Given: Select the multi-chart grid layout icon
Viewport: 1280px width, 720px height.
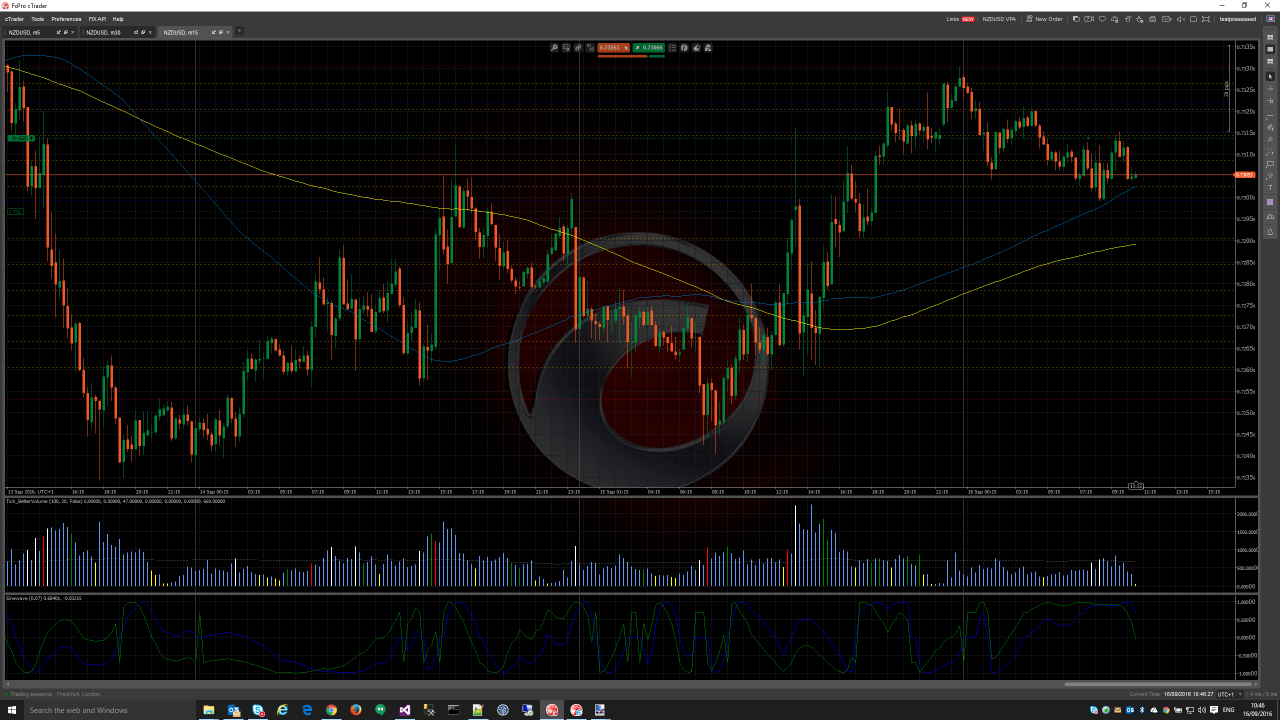Looking at the screenshot, I should (1271, 36).
